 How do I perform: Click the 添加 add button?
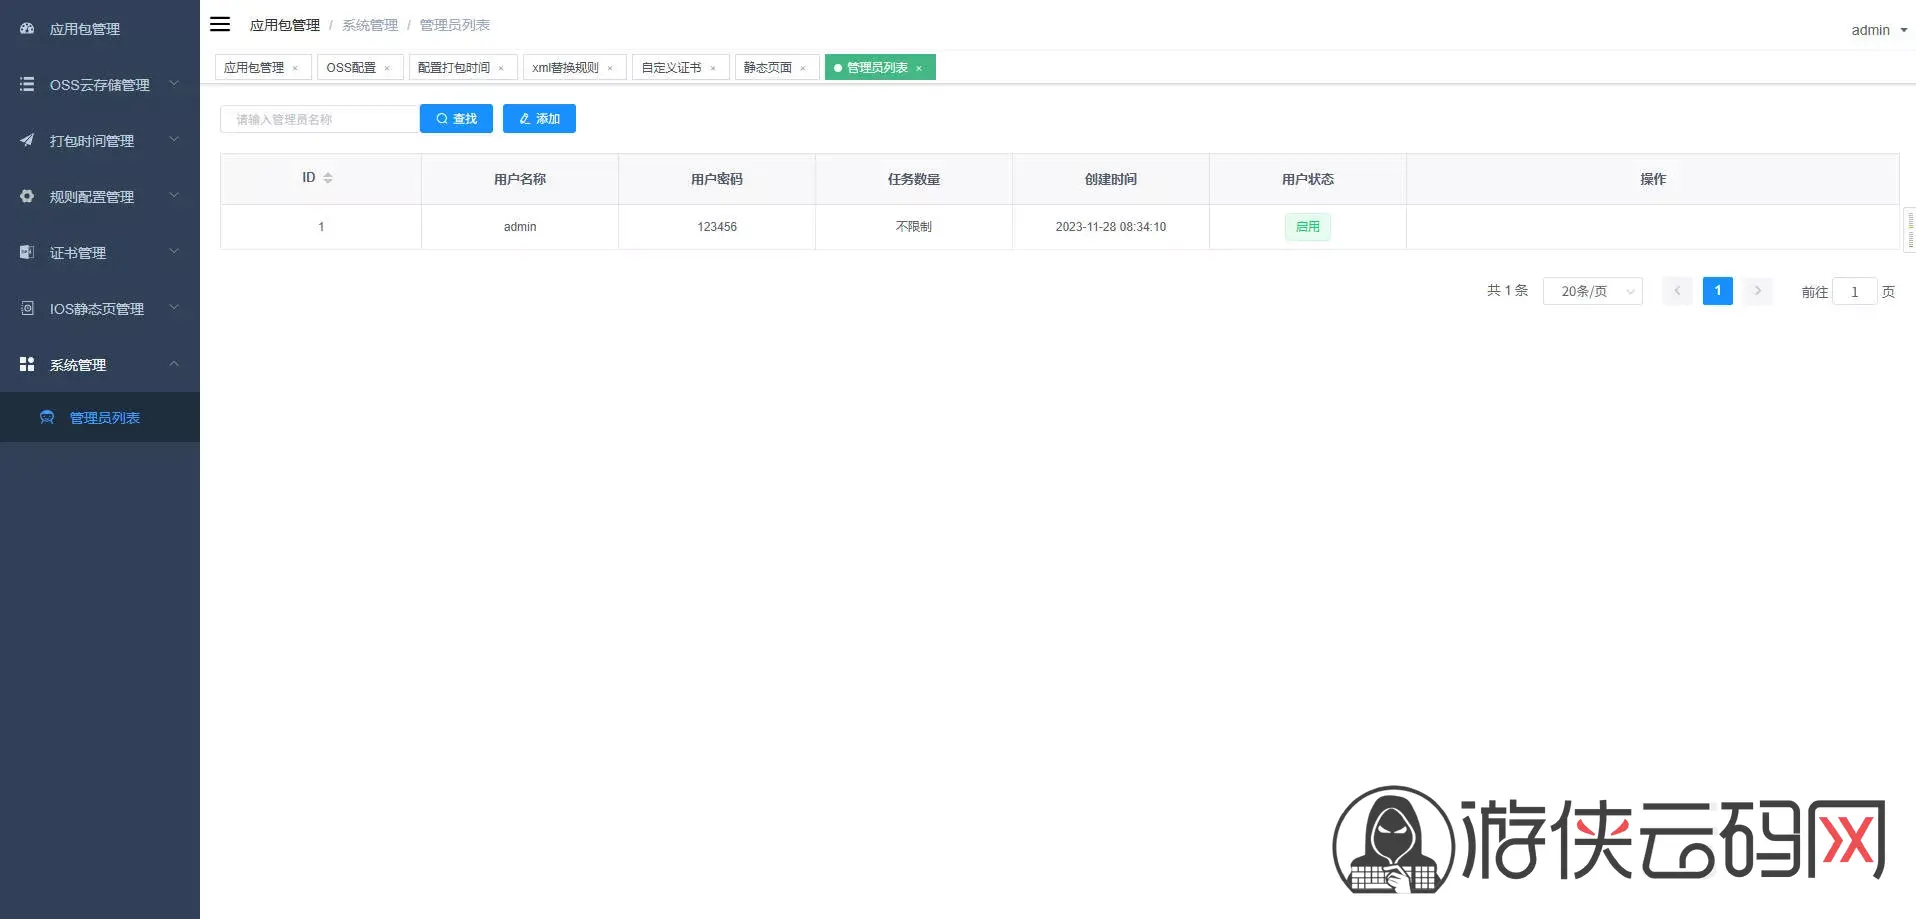tap(539, 118)
